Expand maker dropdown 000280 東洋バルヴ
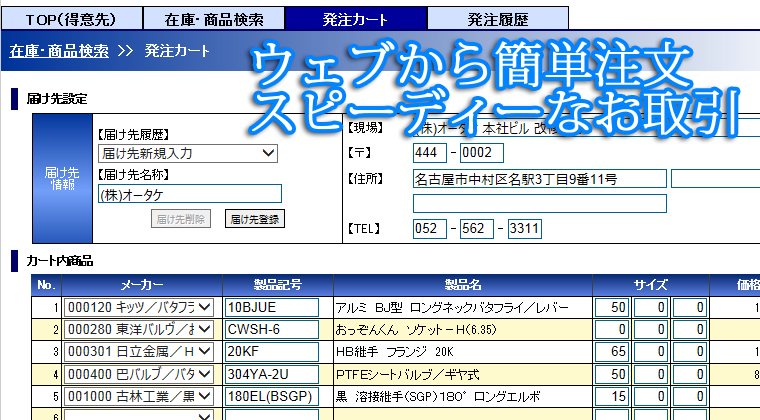Image resolution: width=760 pixels, height=420 pixels. tap(139, 329)
